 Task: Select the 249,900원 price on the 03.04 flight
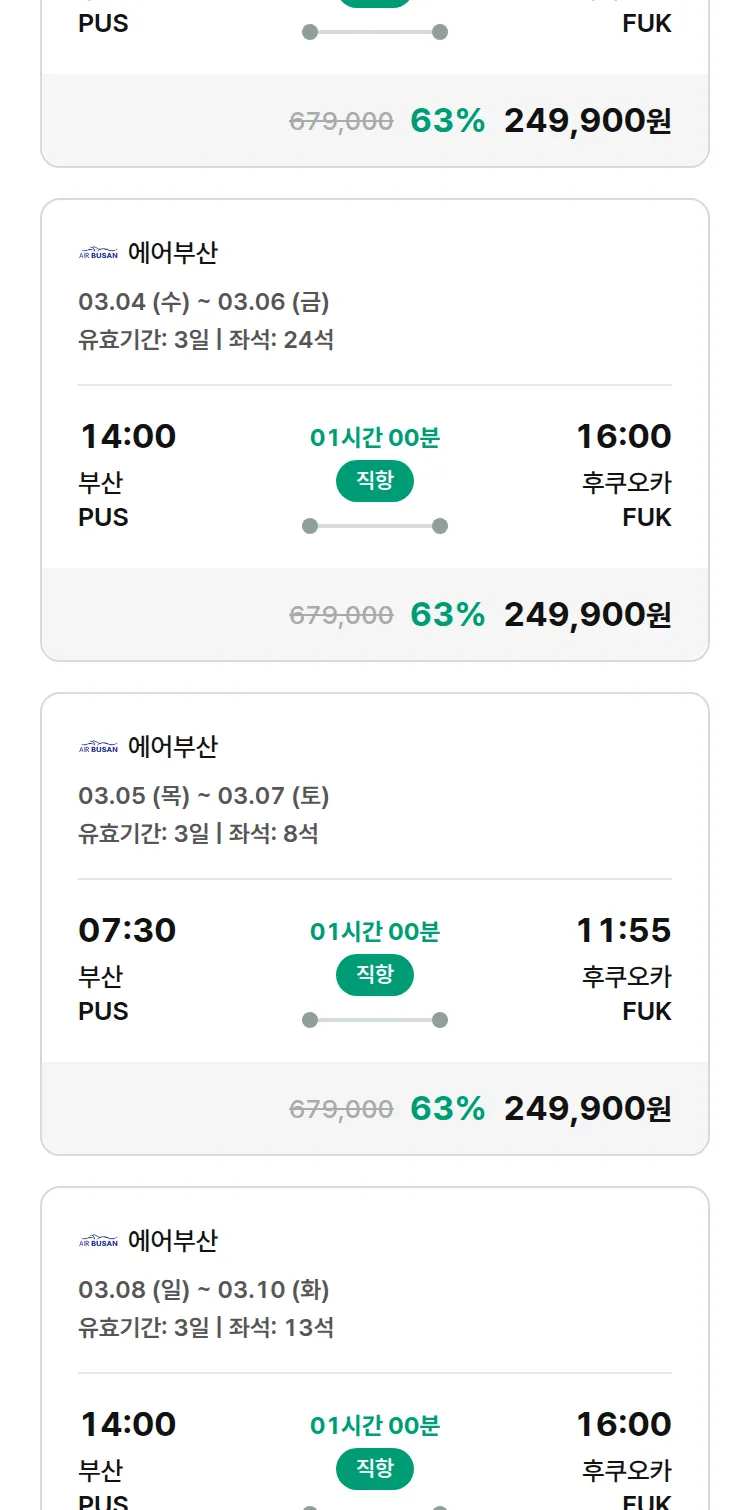(587, 614)
